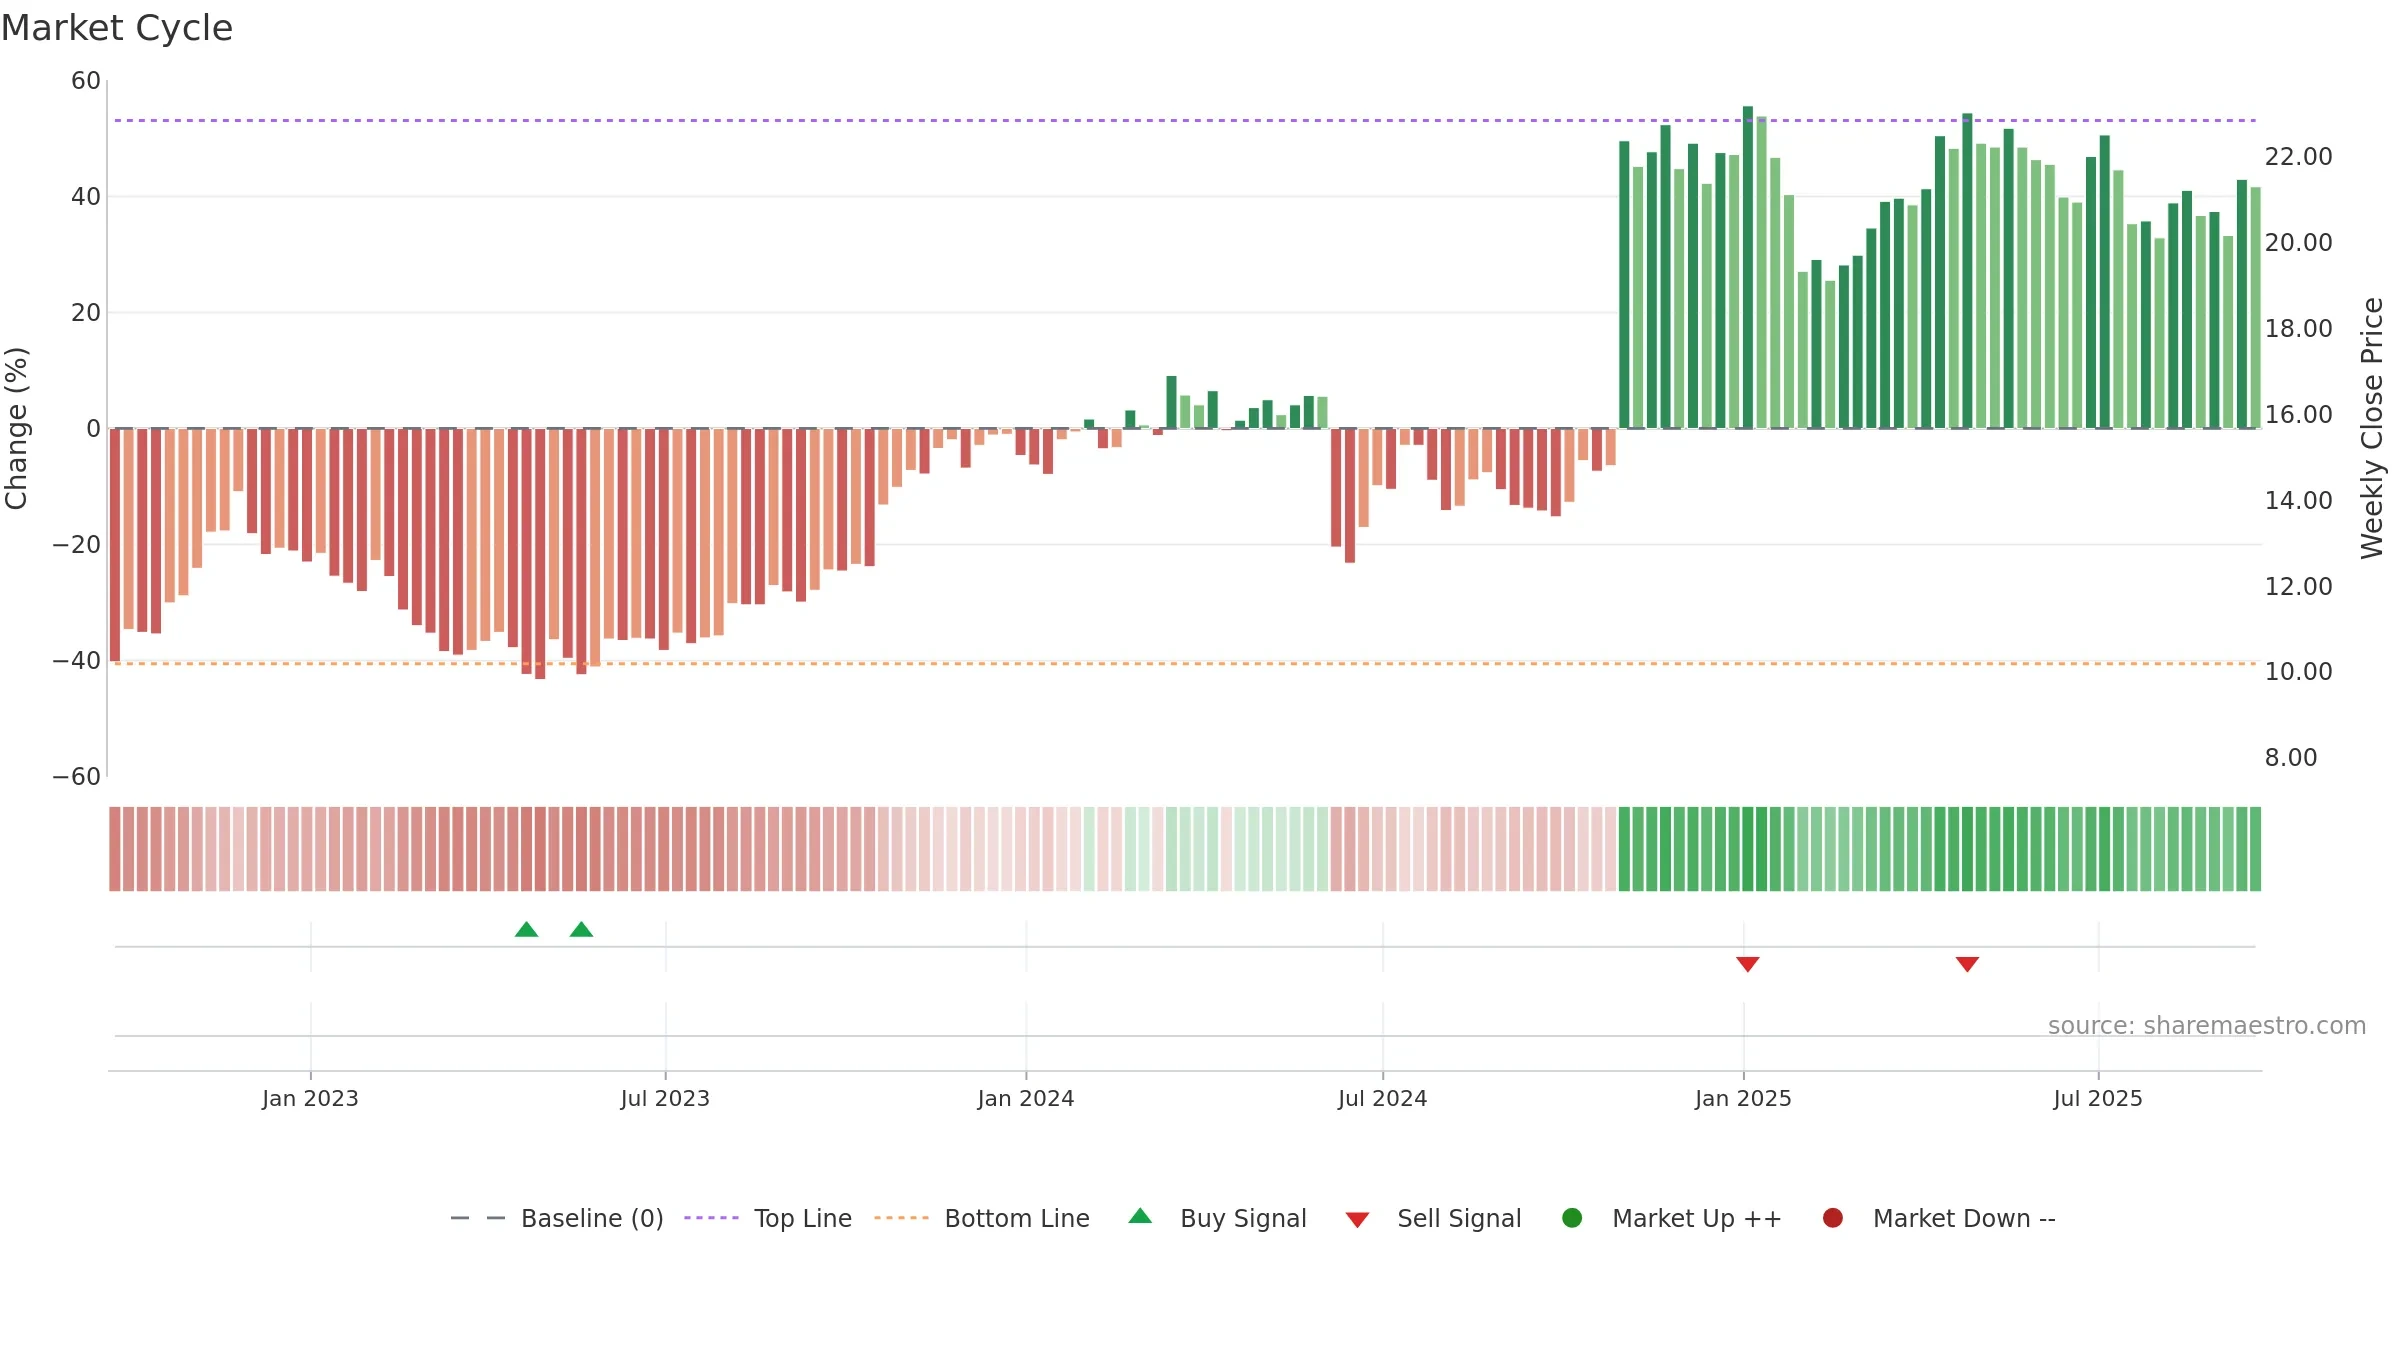Click the −60 label on change axis

coord(77,777)
